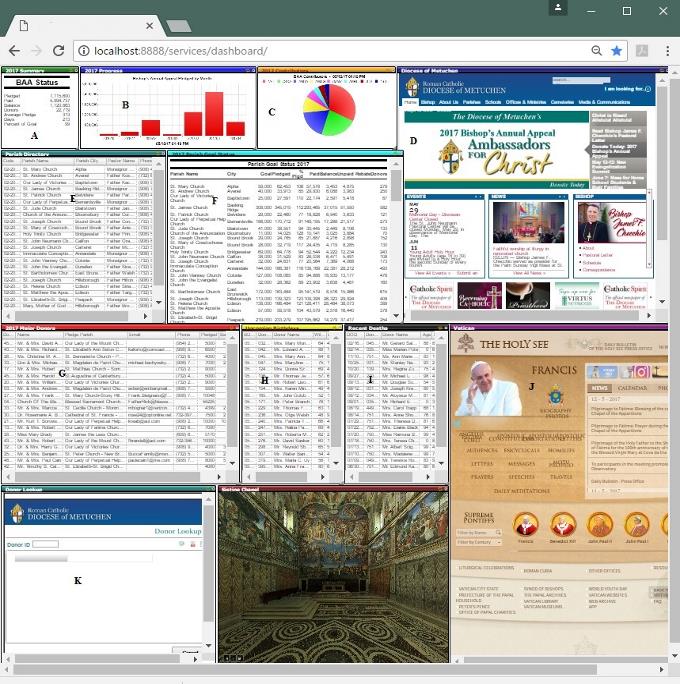
Task: Click The Holy See keys emblem
Action: click(x=466, y=343)
